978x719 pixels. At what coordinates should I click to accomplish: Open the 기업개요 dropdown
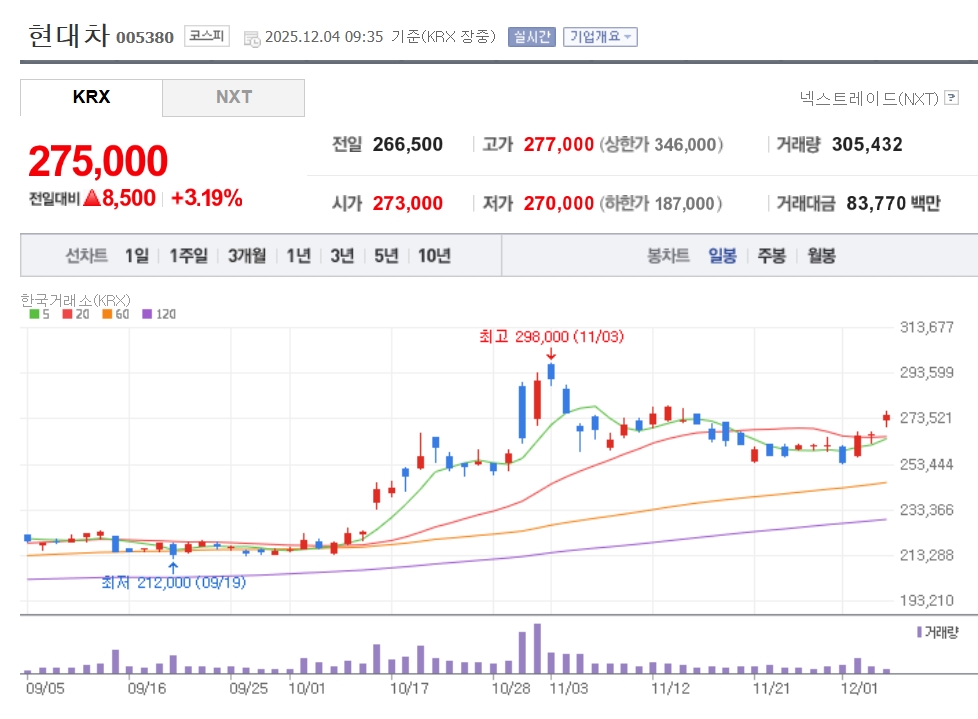tap(600, 37)
